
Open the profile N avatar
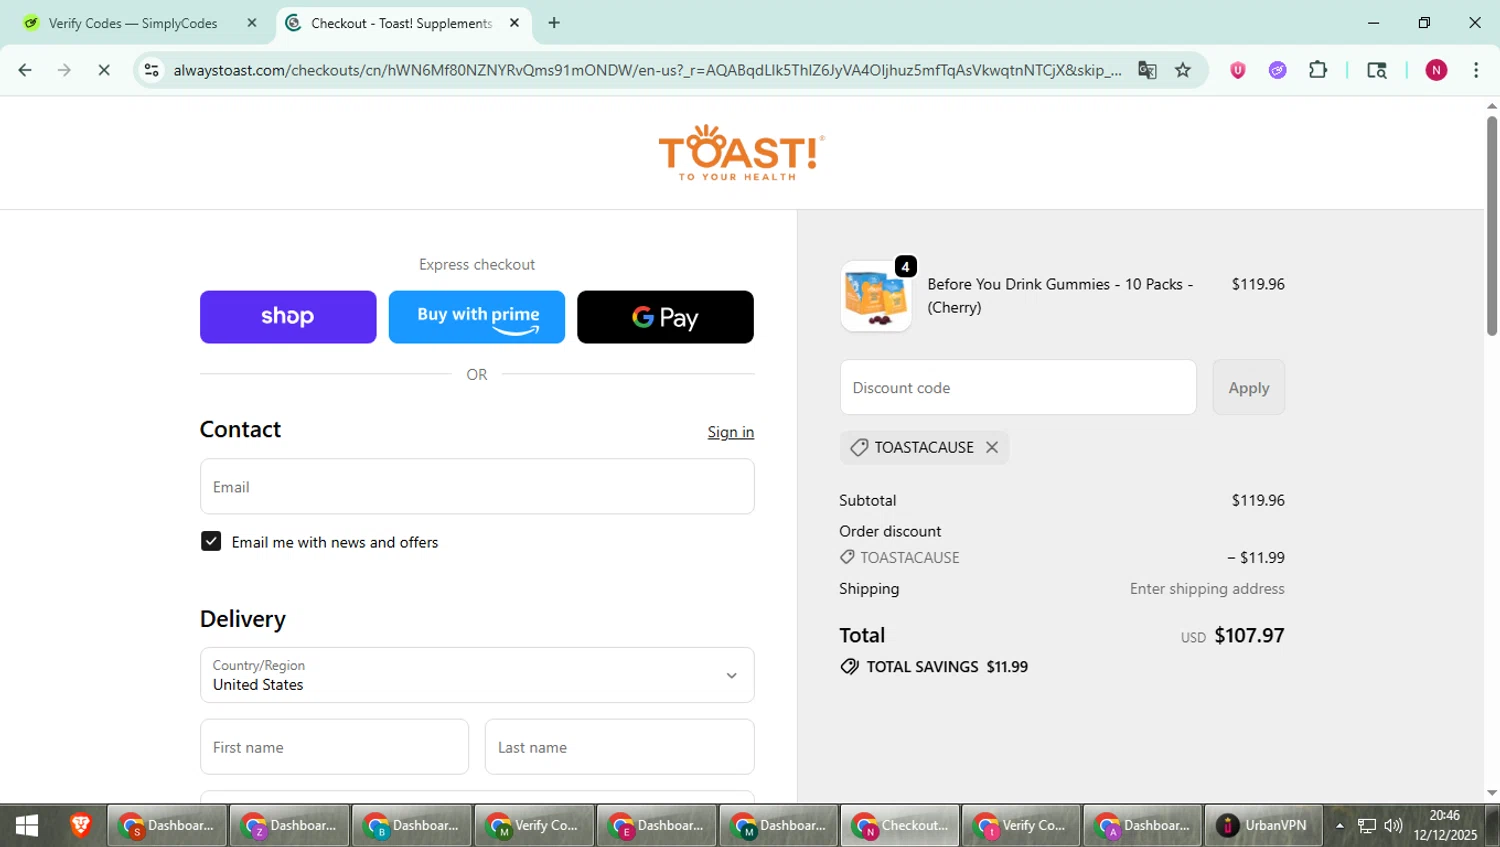tap(1436, 70)
